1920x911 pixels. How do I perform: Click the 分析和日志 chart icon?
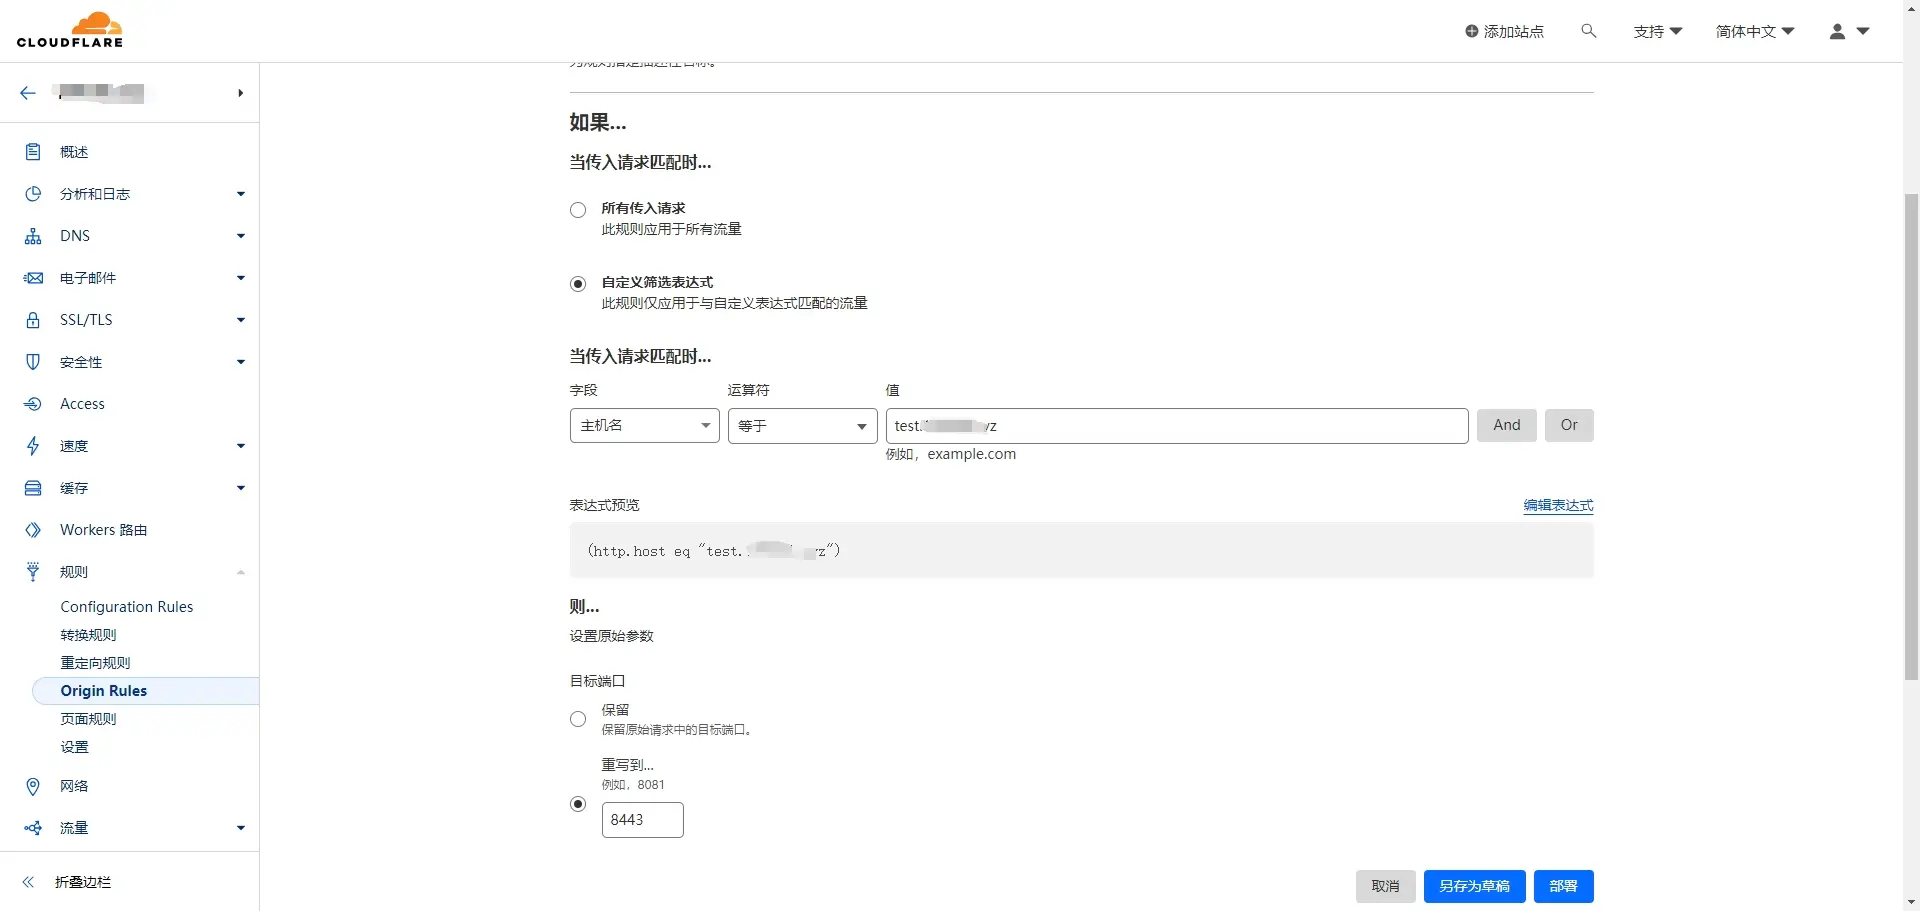[x=33, y=194]
